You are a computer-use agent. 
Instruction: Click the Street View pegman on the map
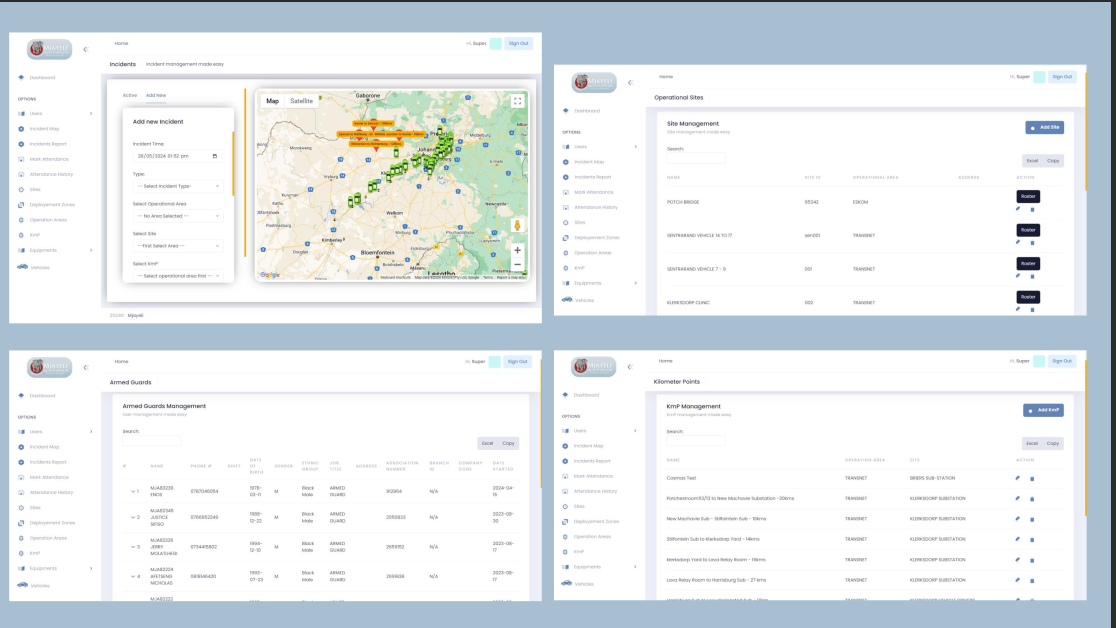[517, 225]
